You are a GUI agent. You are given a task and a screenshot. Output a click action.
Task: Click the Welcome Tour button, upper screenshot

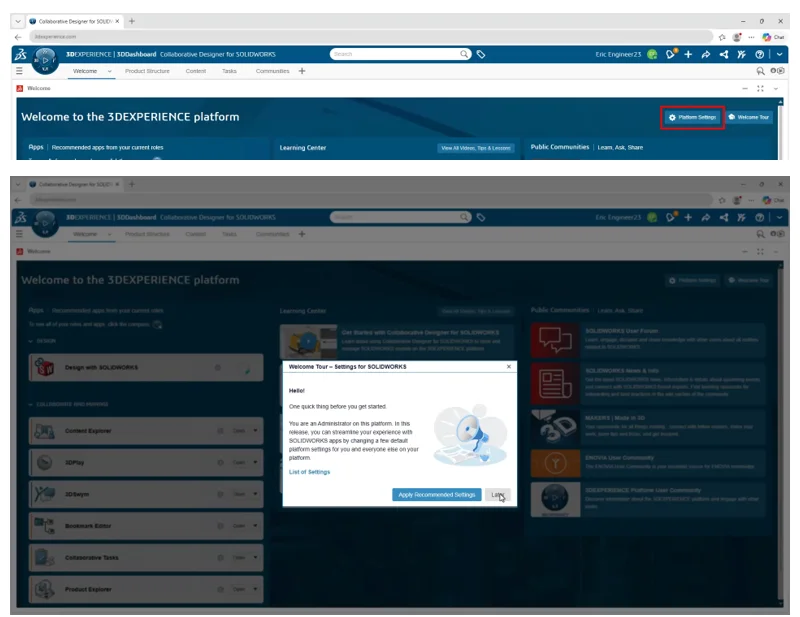pyautogui.click(x=748, y=117)
